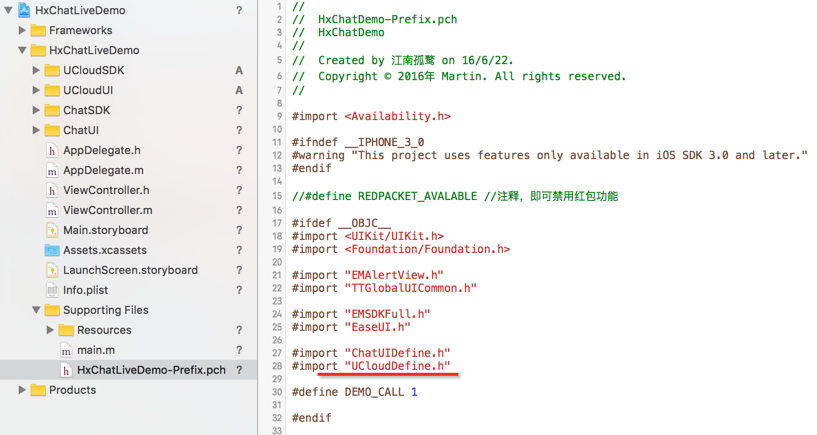Screen dimensions: 817x435
Task: Click the ChatUI folder icon
Action: [x=52, y=130]
